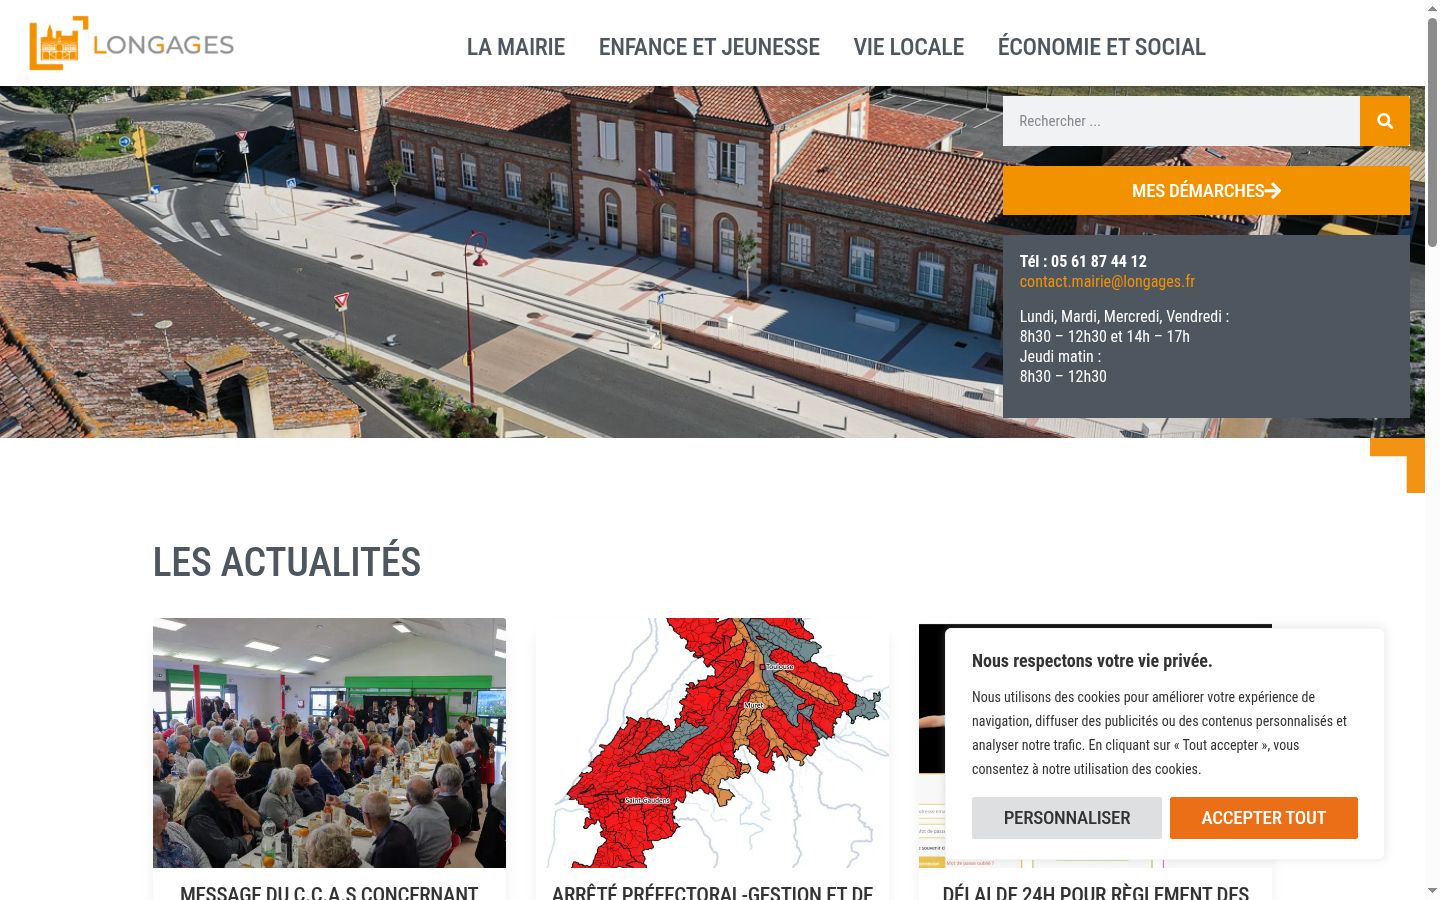Open the red prefectoral map thumbnail
Screen dimensions: 1440x900
click(712, 743)
